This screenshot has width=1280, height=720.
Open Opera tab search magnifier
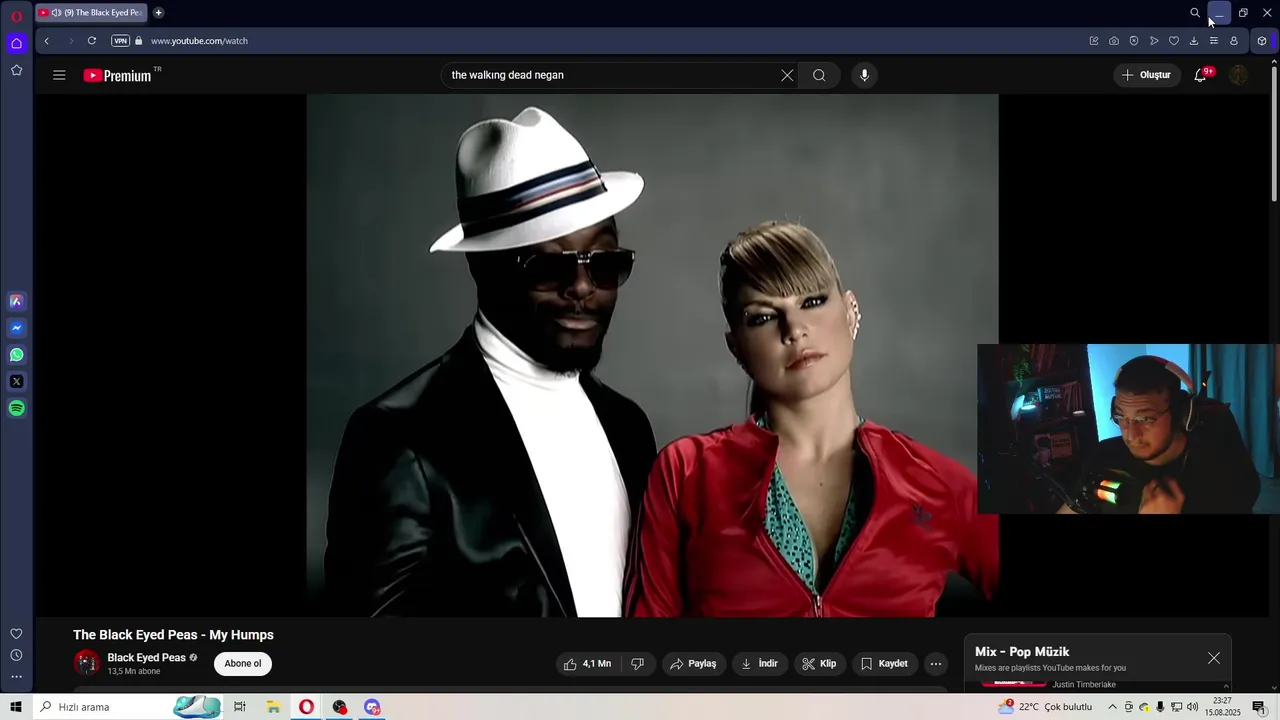pyautogui.click(x=1195, y=13)
